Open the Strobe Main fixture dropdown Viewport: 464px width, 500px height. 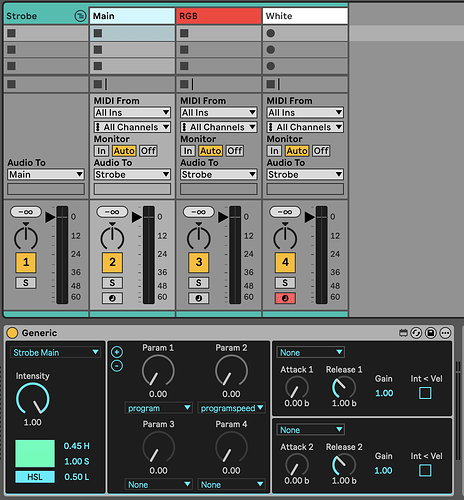coord(56,352)
